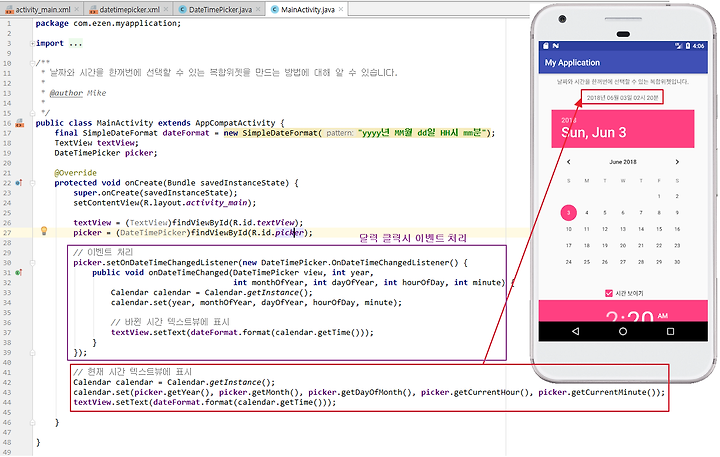
Task: Tap the N notification status icon
Action: (x=556, y=45)
